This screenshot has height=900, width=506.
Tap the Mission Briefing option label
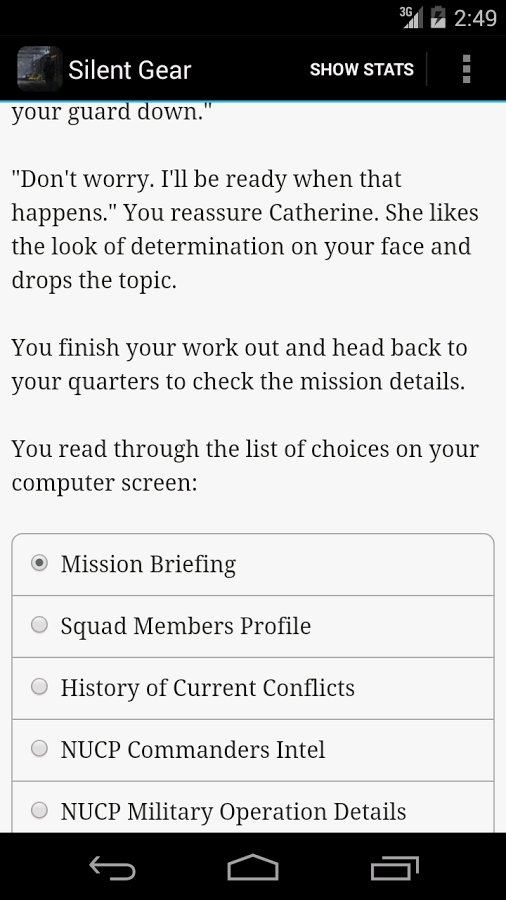coord(148,565)
